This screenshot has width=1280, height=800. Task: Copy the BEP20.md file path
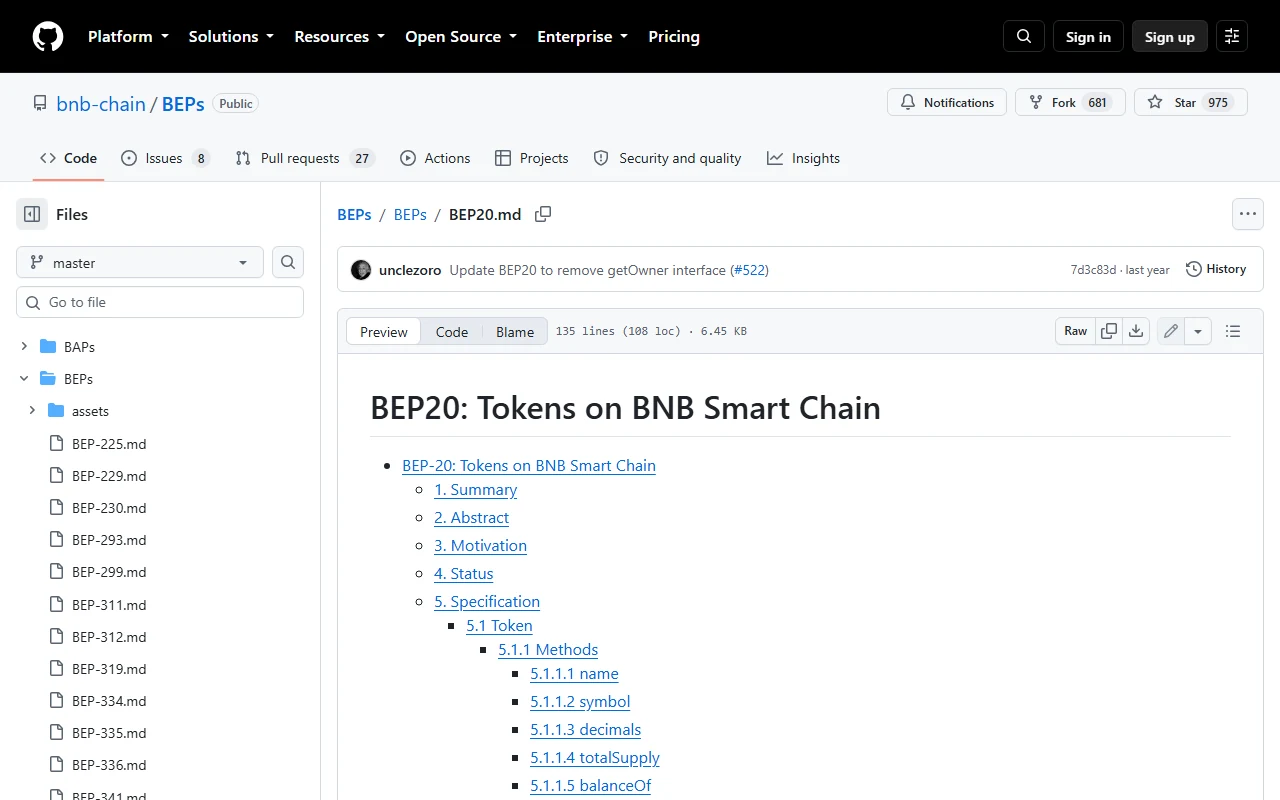coord(543,214)
